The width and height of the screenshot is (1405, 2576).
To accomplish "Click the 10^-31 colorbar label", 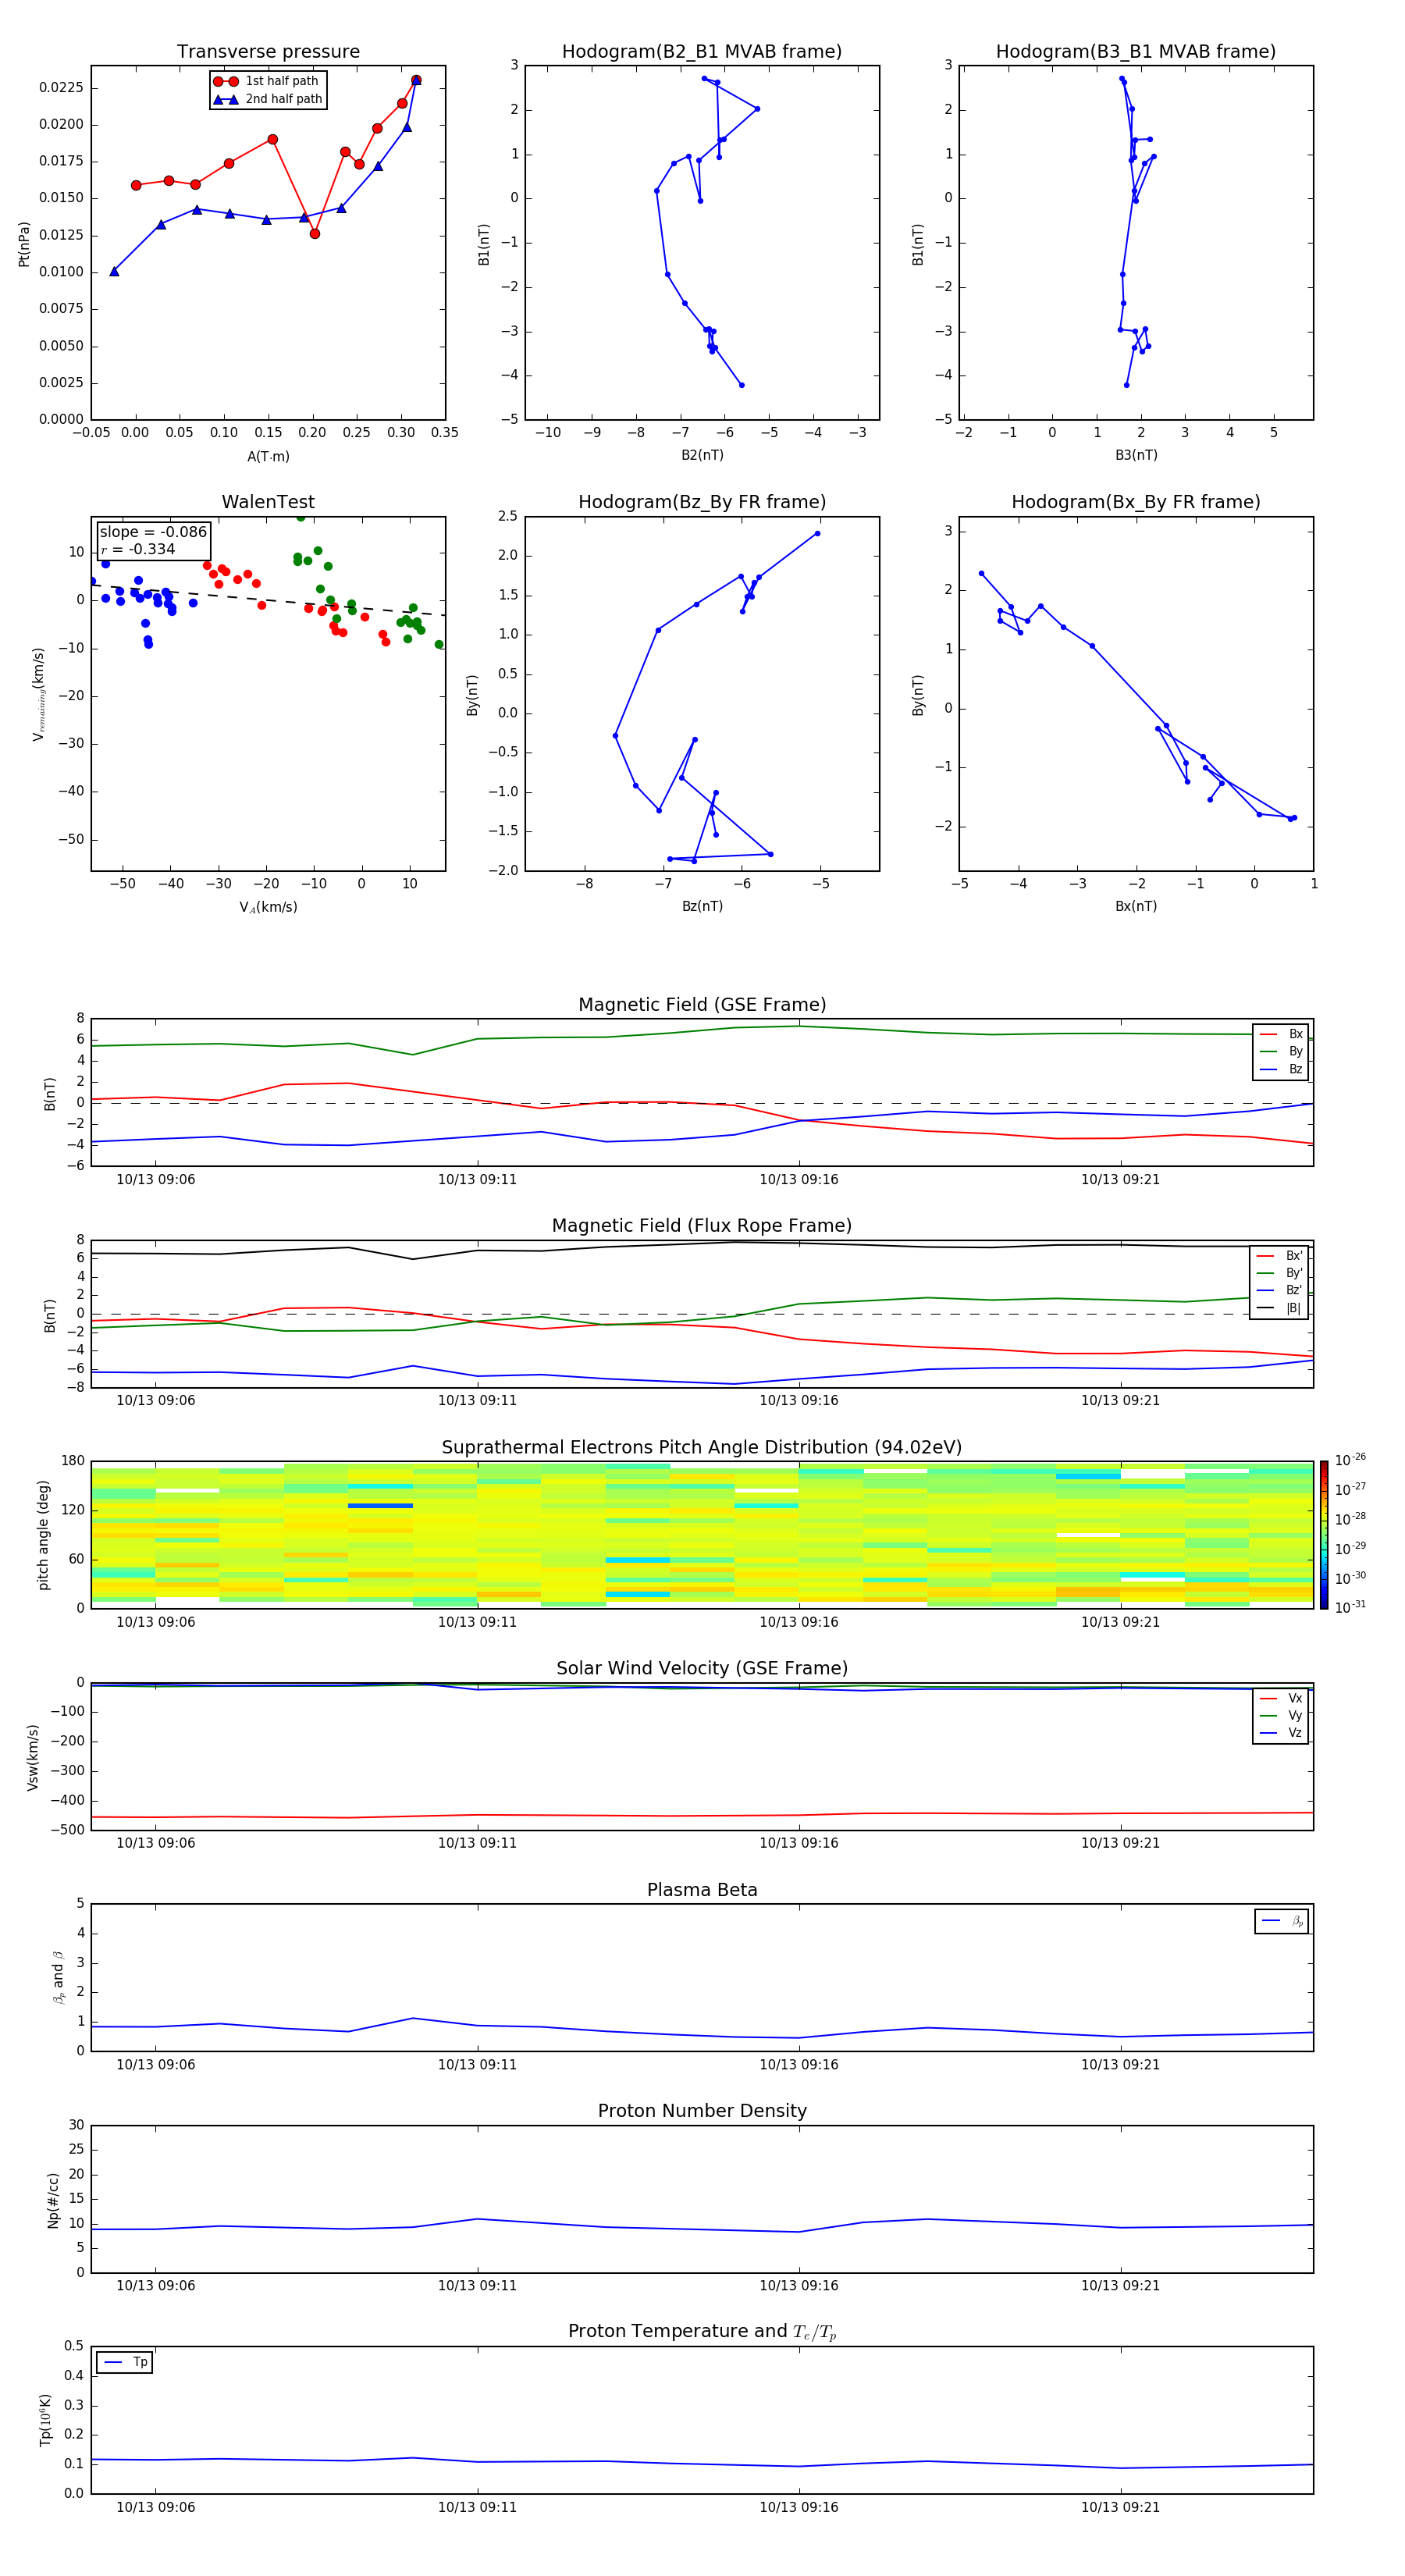I will [x=1350, y=1607].
